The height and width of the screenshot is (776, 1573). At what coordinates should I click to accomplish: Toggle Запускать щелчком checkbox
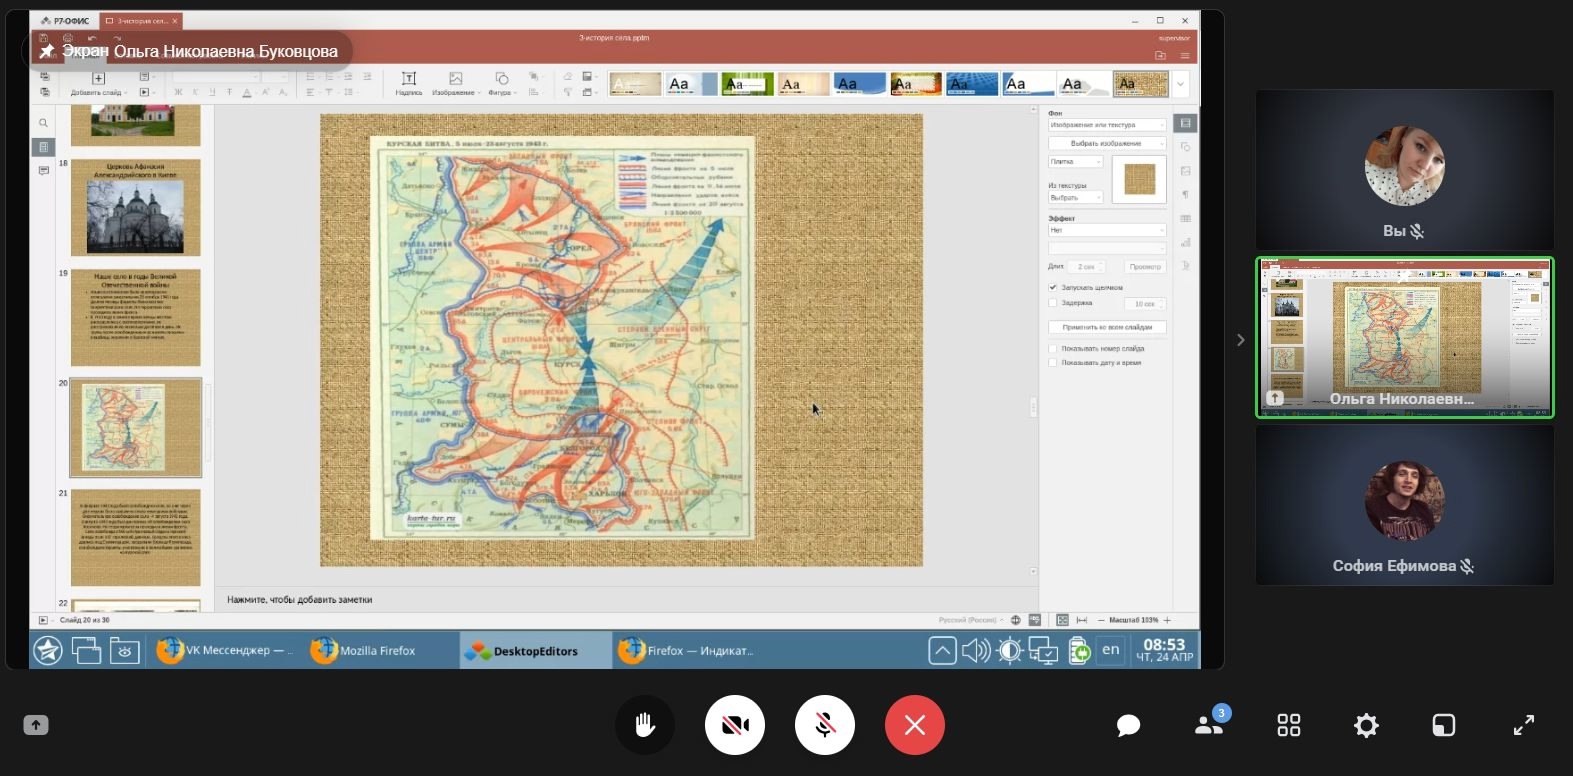(x=1053, y=287)
